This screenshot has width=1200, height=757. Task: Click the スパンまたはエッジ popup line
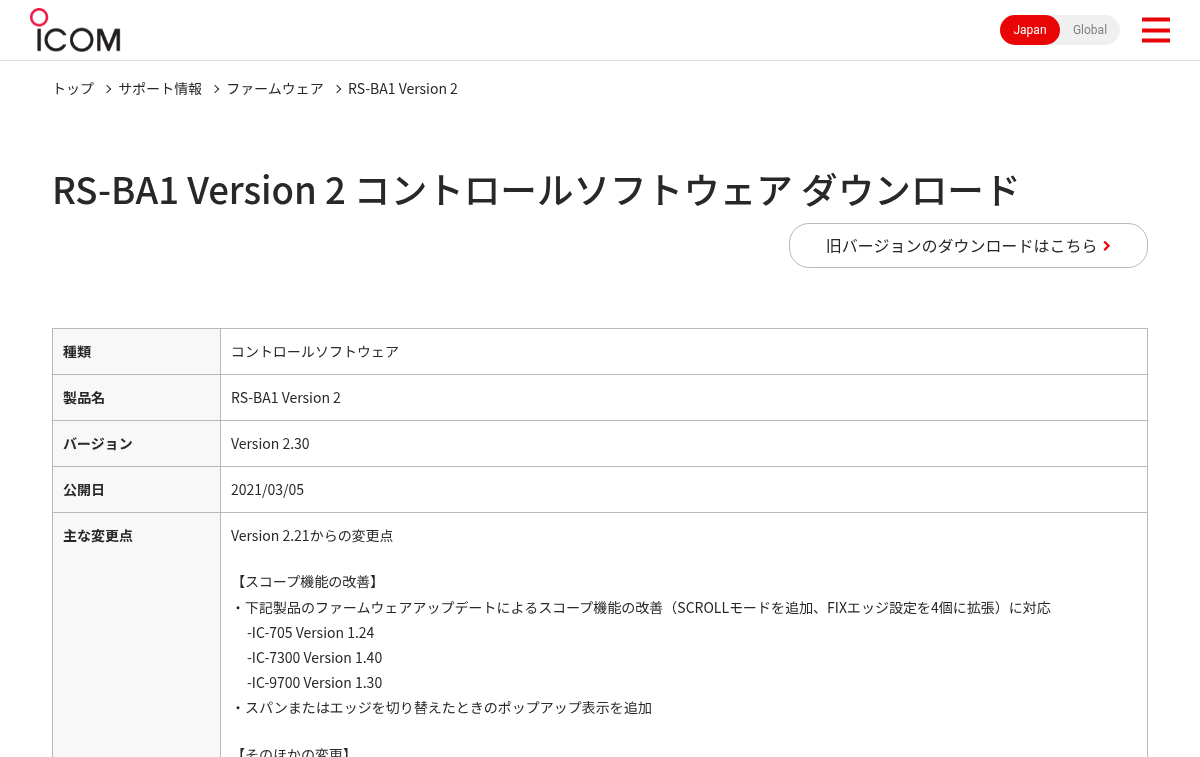[442, 708]
